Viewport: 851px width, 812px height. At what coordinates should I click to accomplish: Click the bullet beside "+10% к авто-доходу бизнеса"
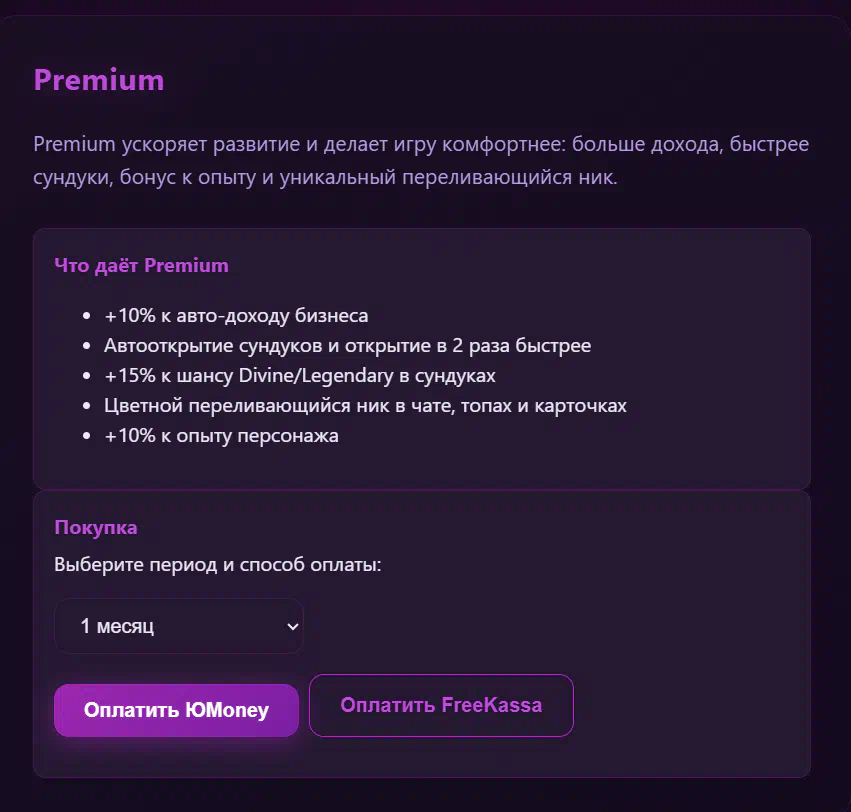(x=87, y=316)
